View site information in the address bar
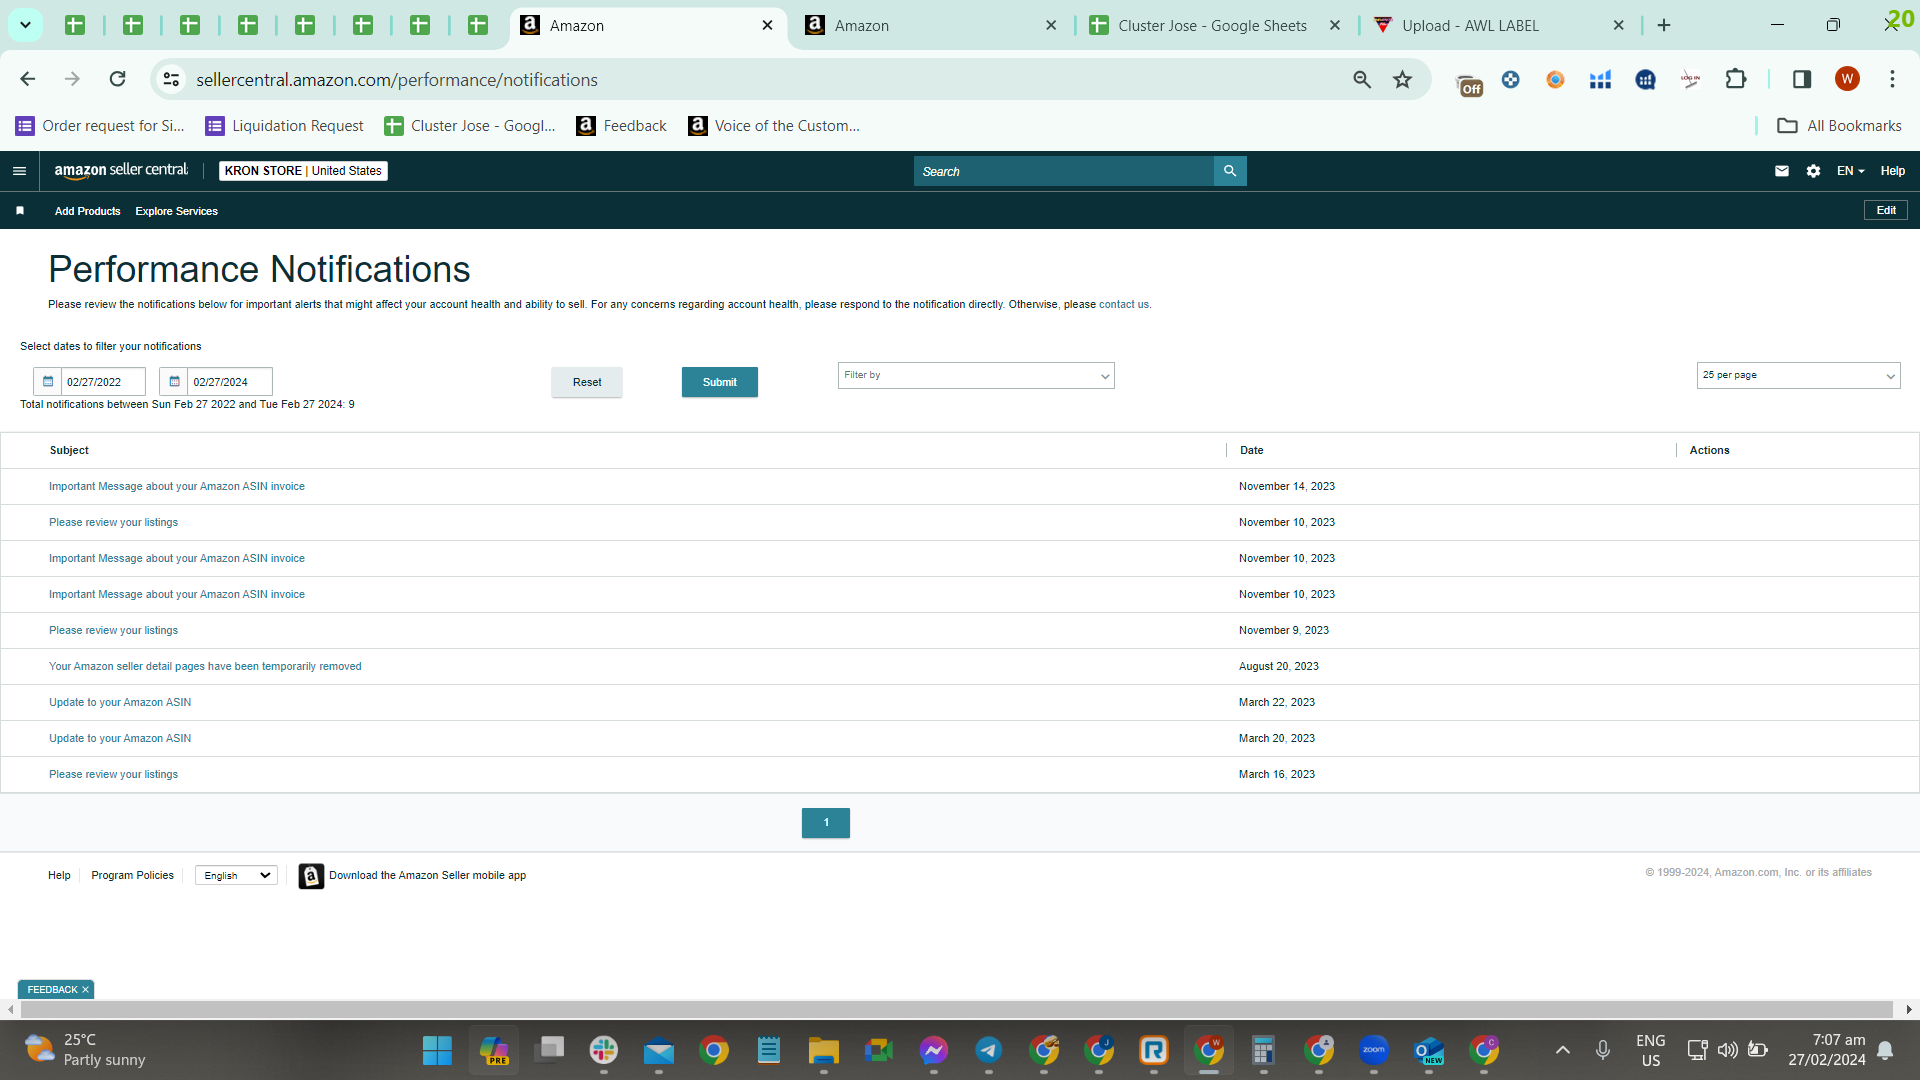 [172, 79]
